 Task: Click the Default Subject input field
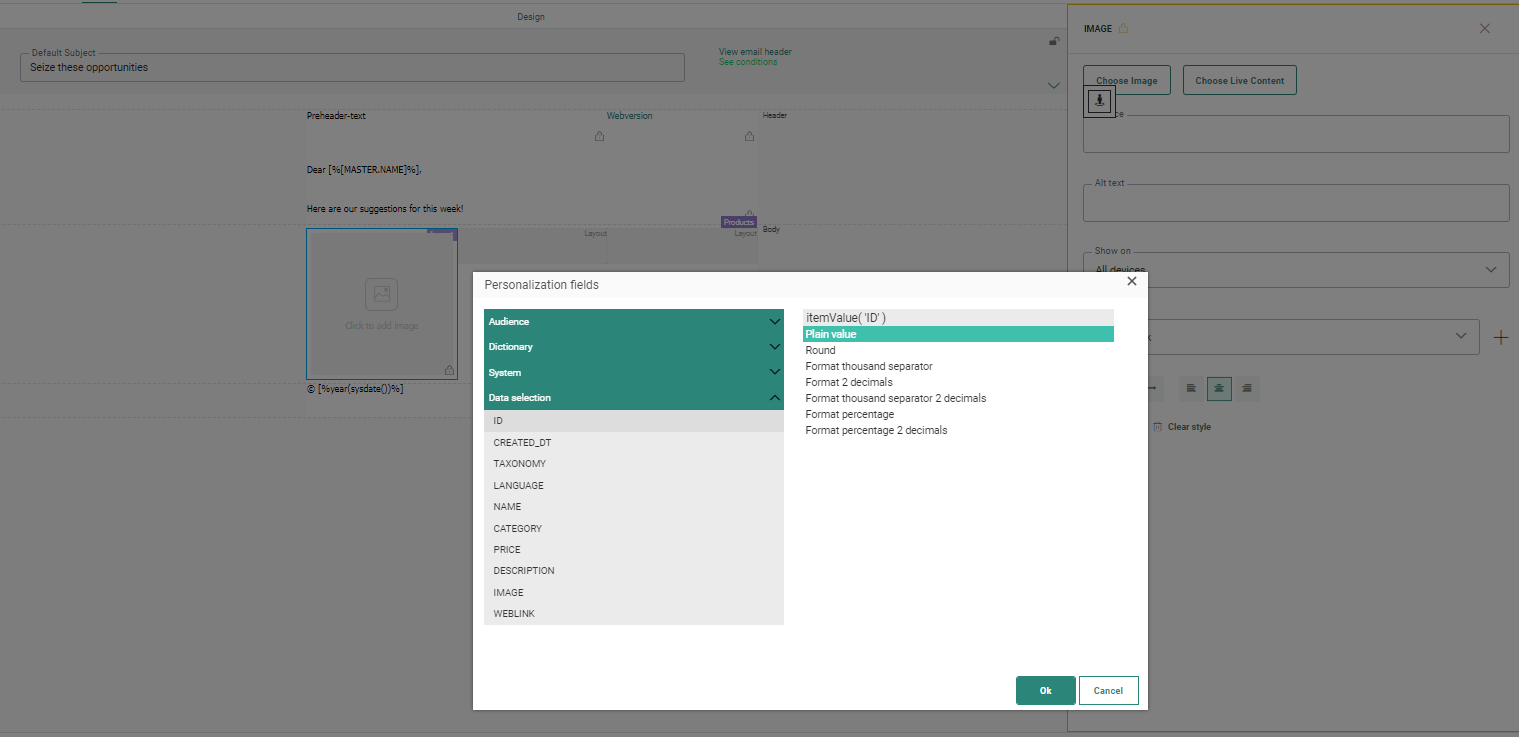point(352,68)
